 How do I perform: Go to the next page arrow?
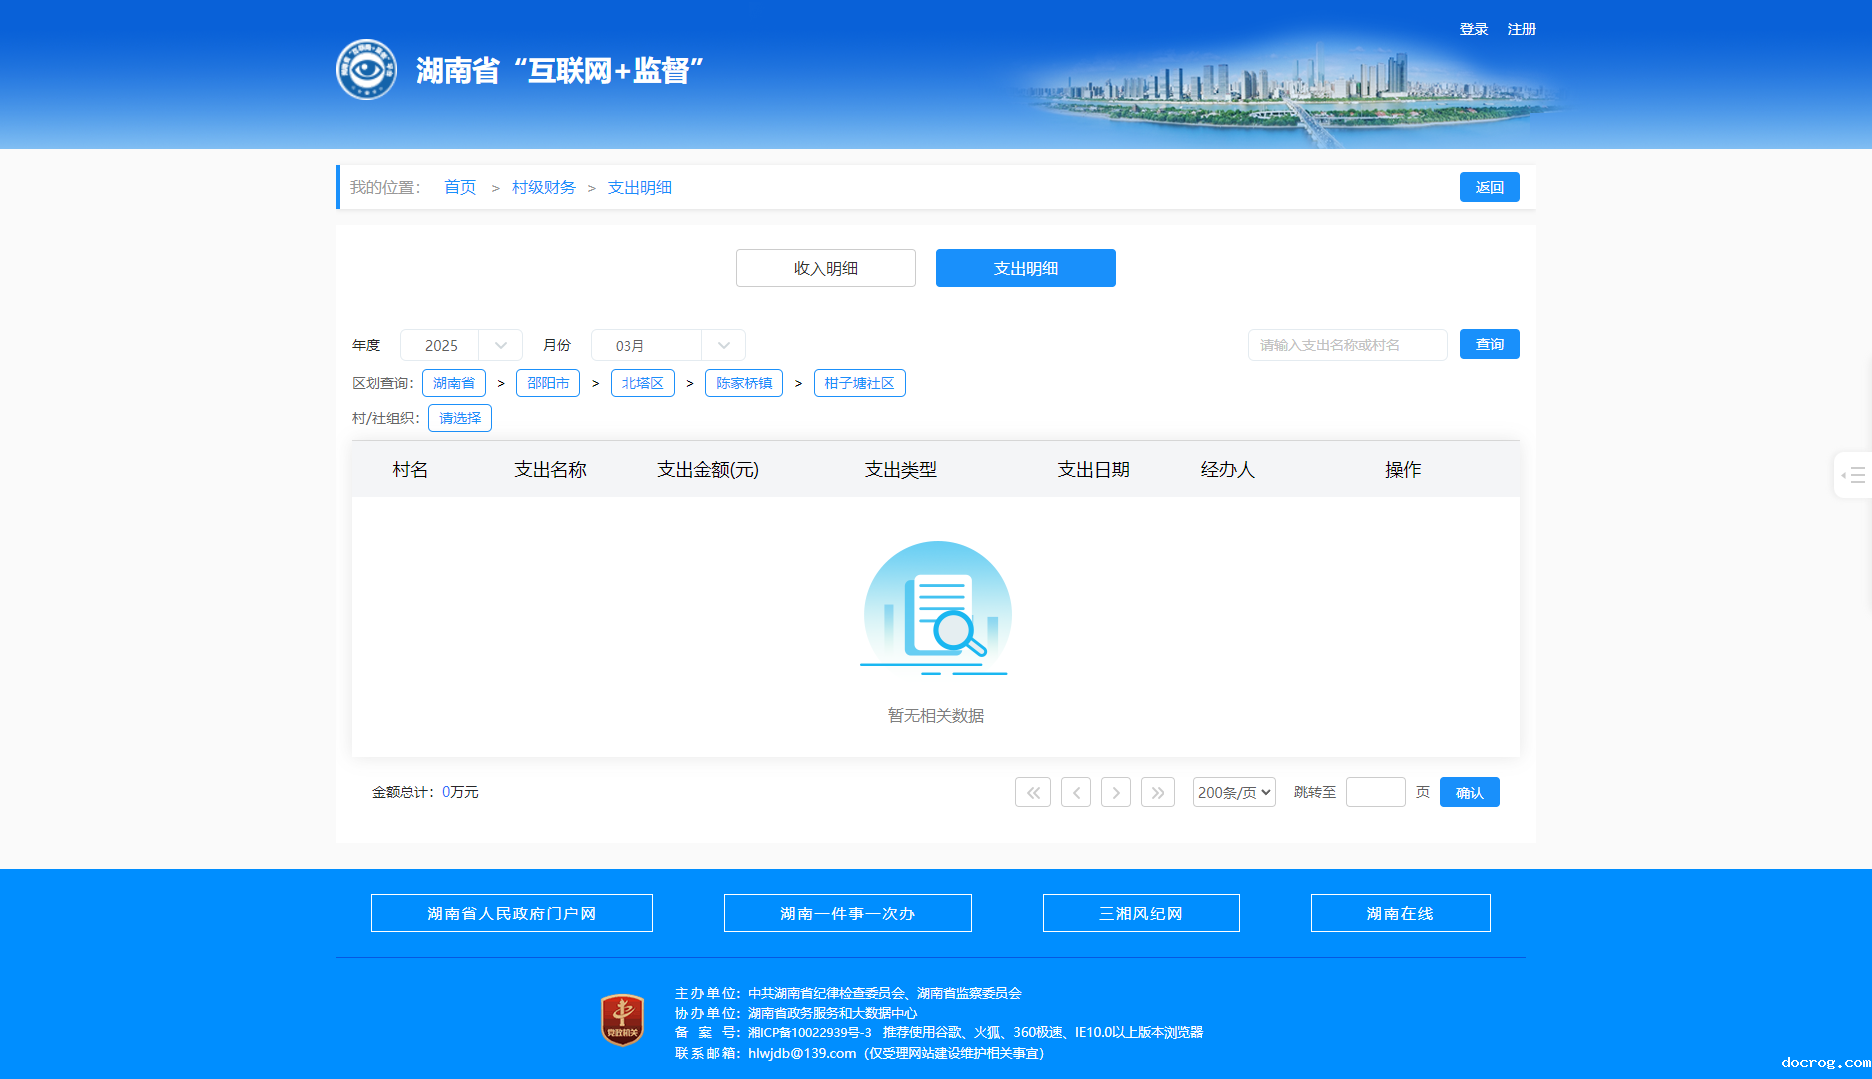point(1116,792)
